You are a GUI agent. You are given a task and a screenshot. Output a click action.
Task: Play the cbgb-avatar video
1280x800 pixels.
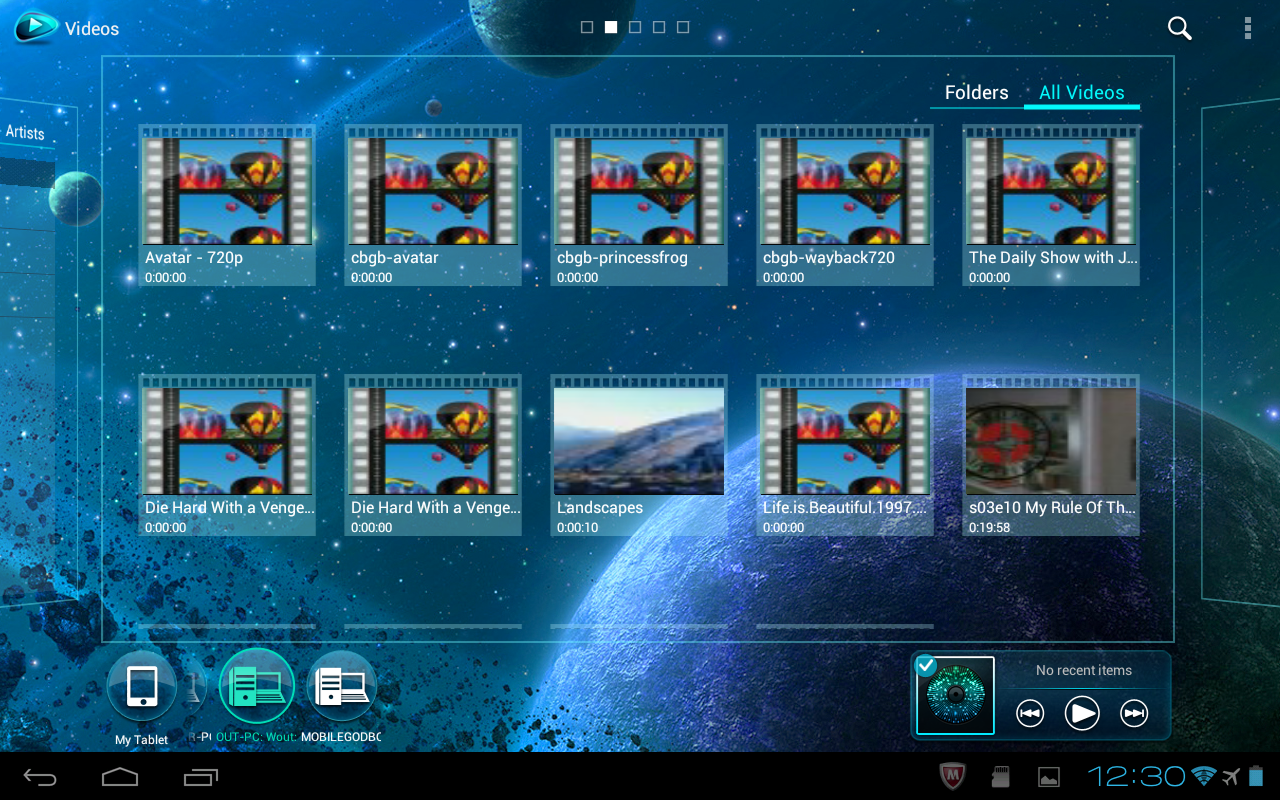[433, 205]
